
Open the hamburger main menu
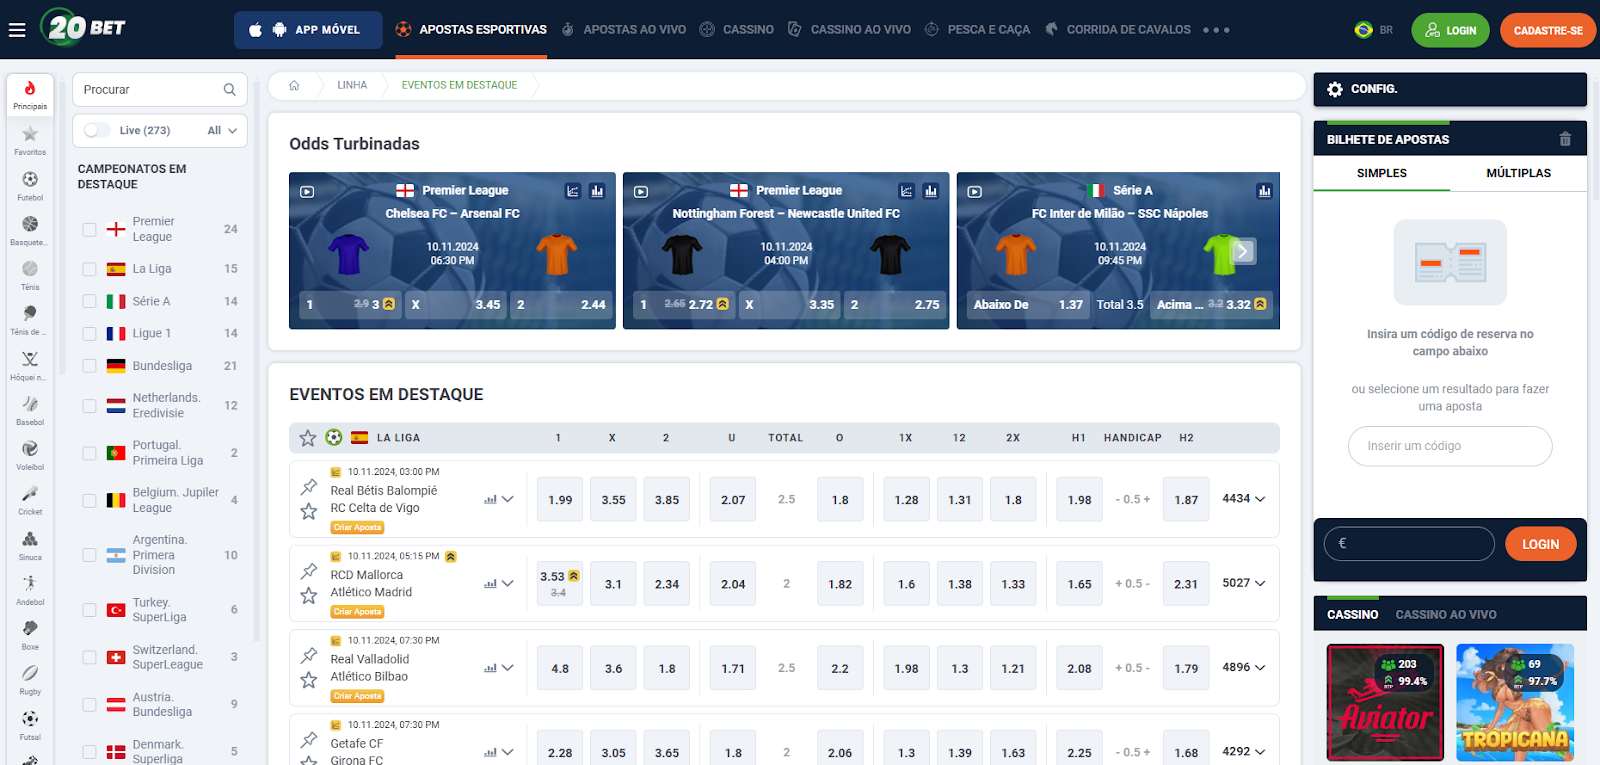(17, 30)
